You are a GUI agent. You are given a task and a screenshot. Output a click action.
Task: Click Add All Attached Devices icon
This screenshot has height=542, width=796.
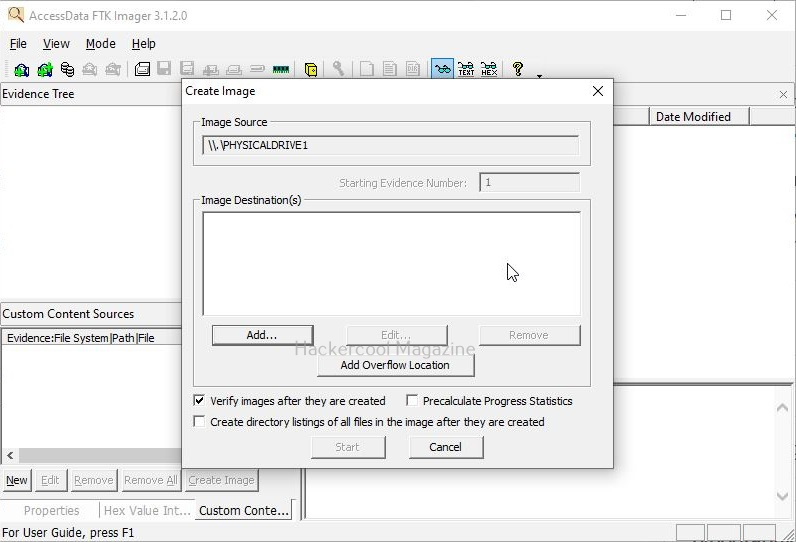44,70
